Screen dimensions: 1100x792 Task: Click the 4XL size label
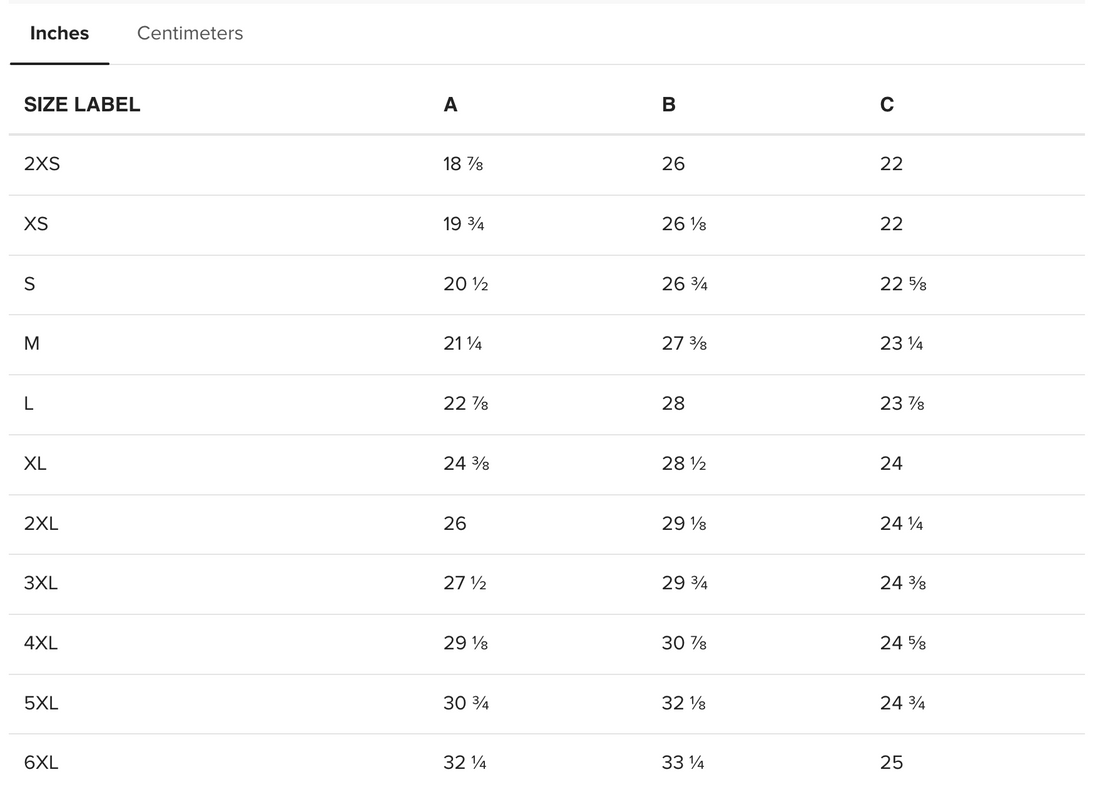(x=41, y=643)
